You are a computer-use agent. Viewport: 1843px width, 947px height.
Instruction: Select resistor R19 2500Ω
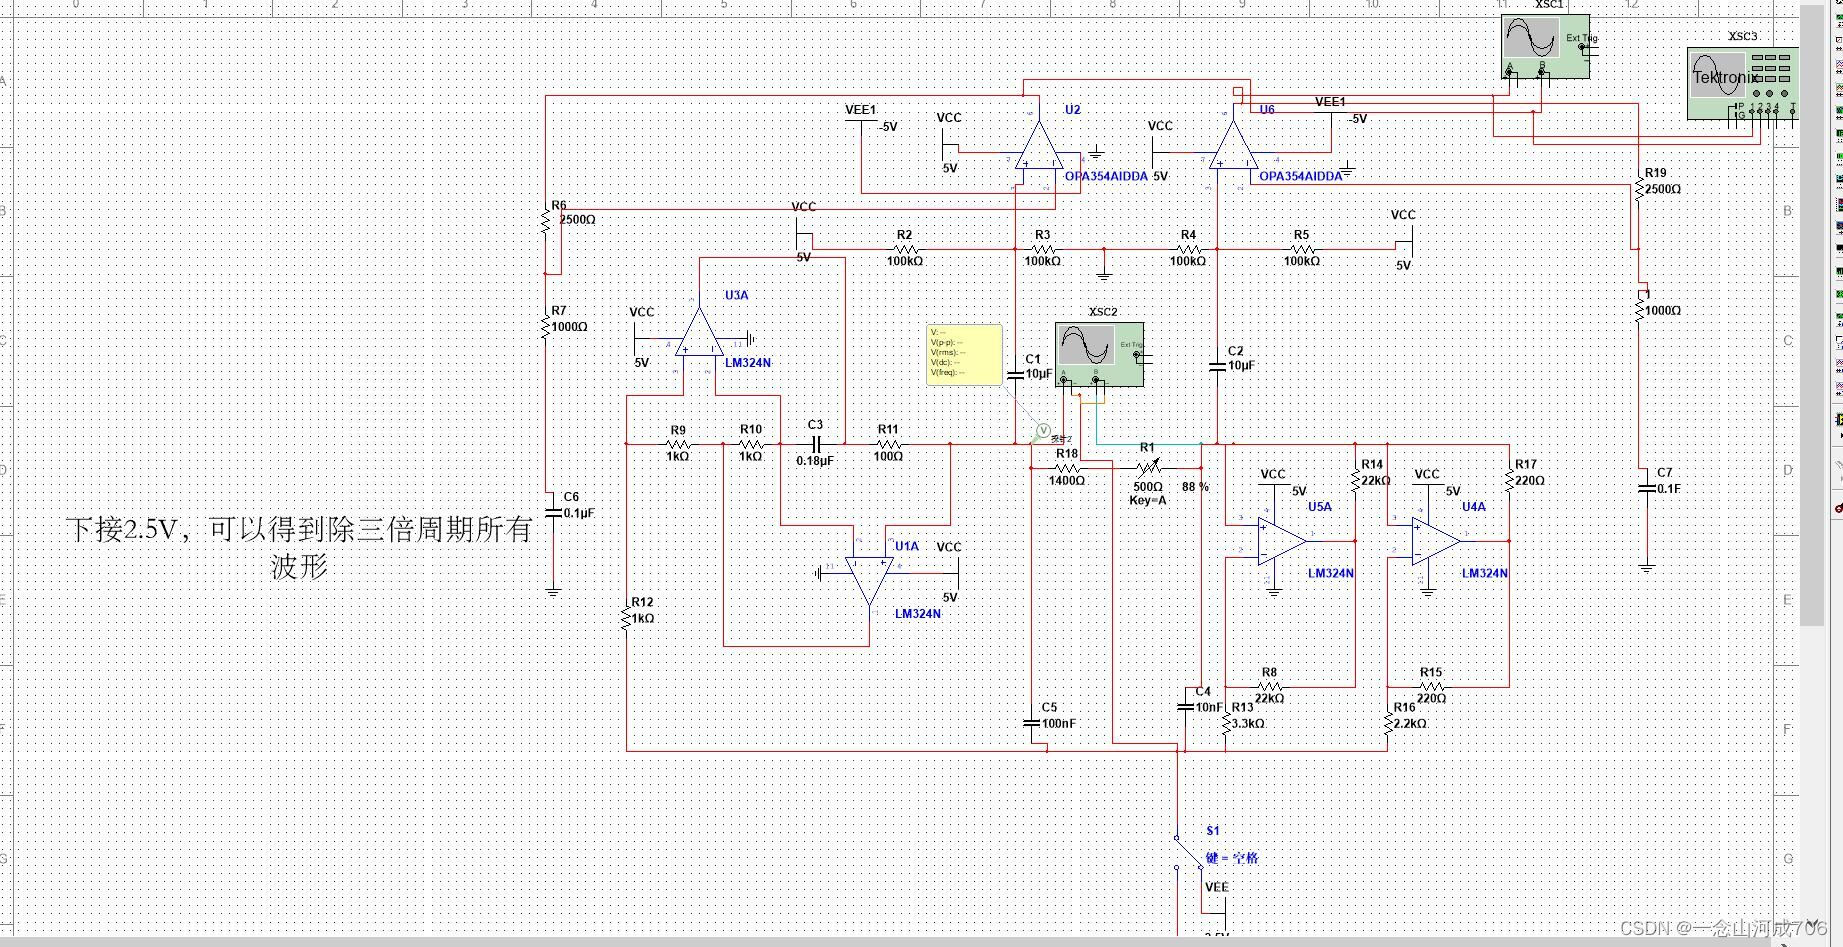coord(1639,188)
